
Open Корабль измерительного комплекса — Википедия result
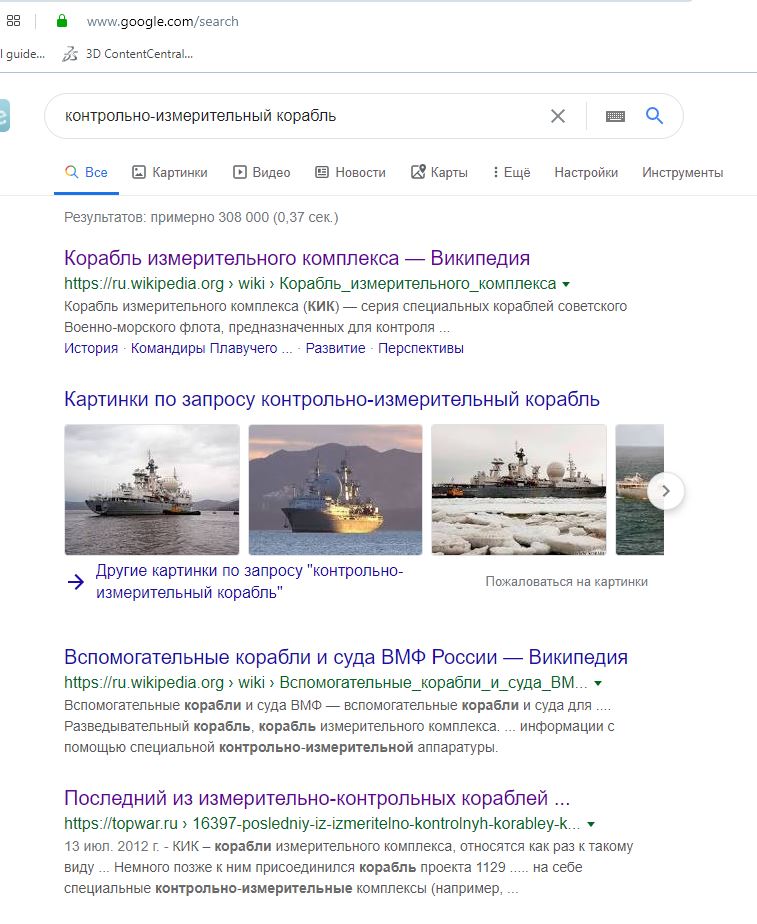coord(297,258)
